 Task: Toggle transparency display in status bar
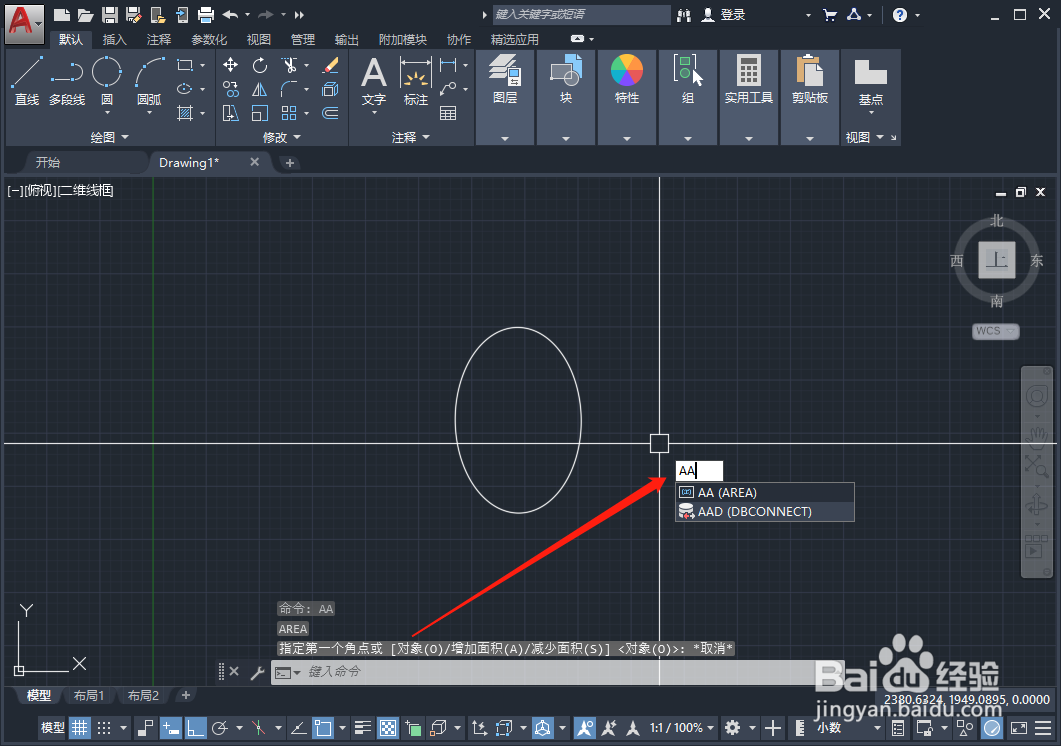click(x=388, y=728)
